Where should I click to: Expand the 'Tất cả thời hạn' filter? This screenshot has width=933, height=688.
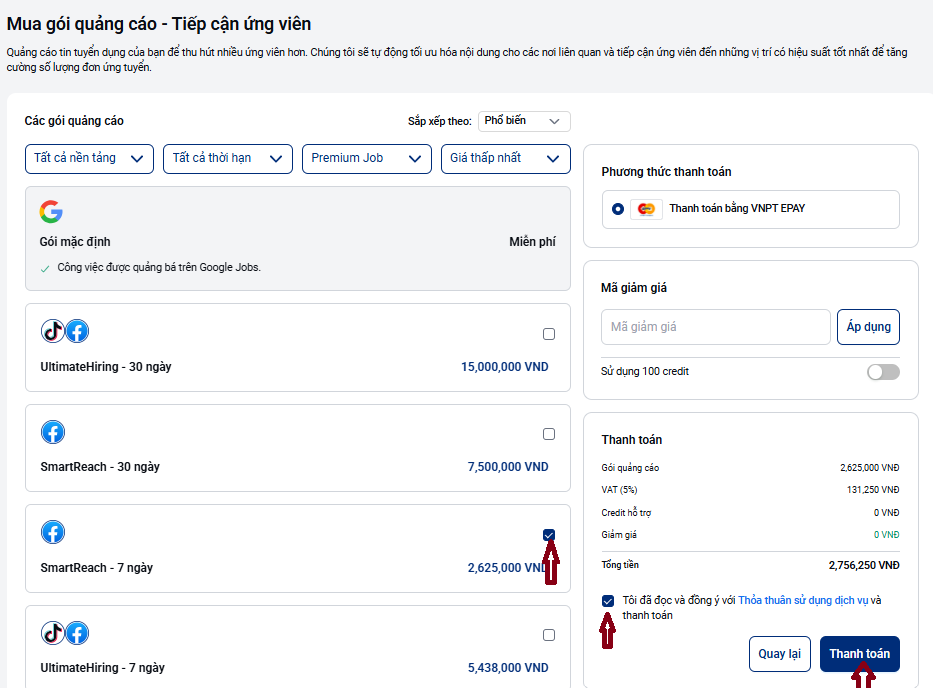pos(228,158)
